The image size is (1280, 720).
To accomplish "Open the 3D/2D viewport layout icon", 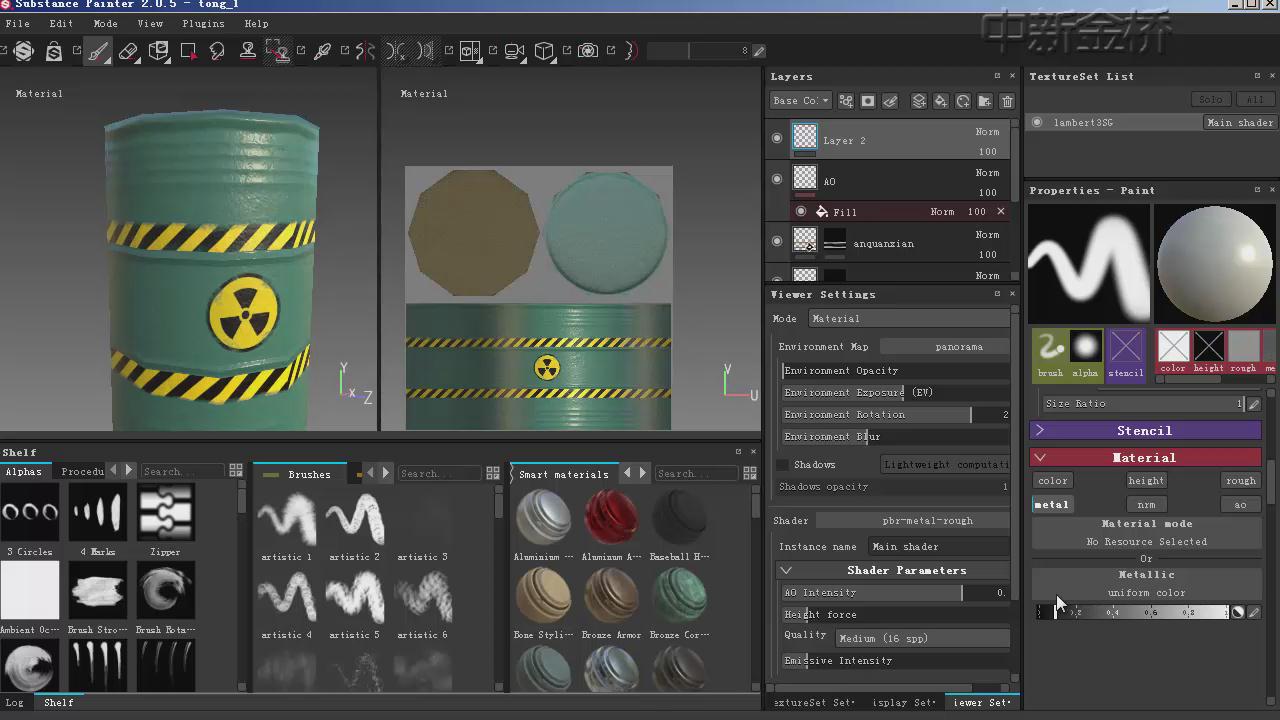I will tap(470, 51).
